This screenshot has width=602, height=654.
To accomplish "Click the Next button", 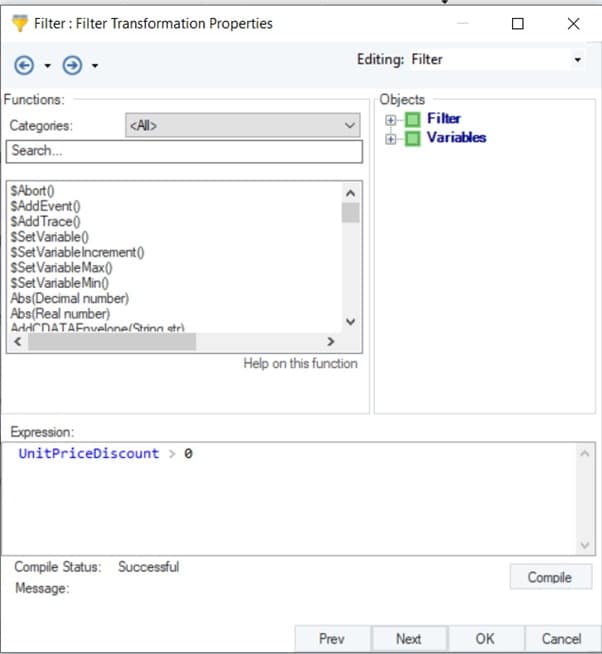I will tap(408, 639).
